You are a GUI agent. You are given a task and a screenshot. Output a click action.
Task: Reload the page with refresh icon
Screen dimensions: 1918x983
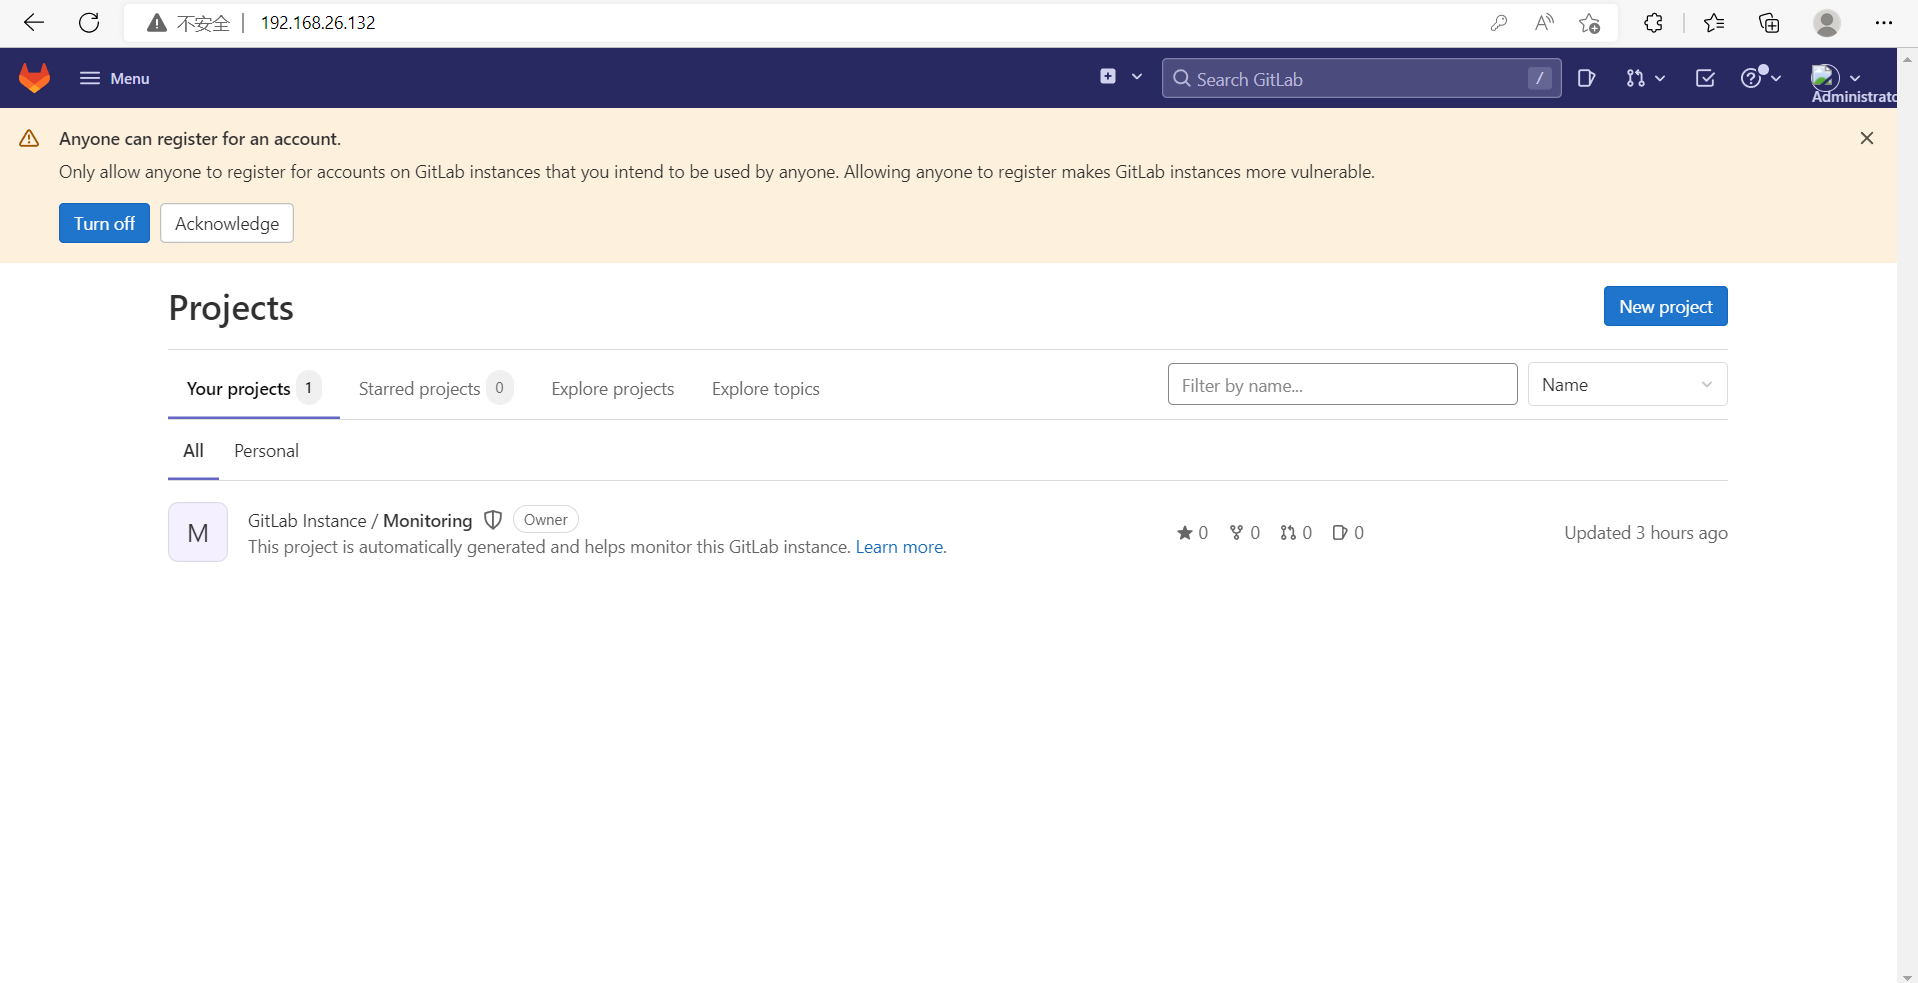[x=89, y=22]
